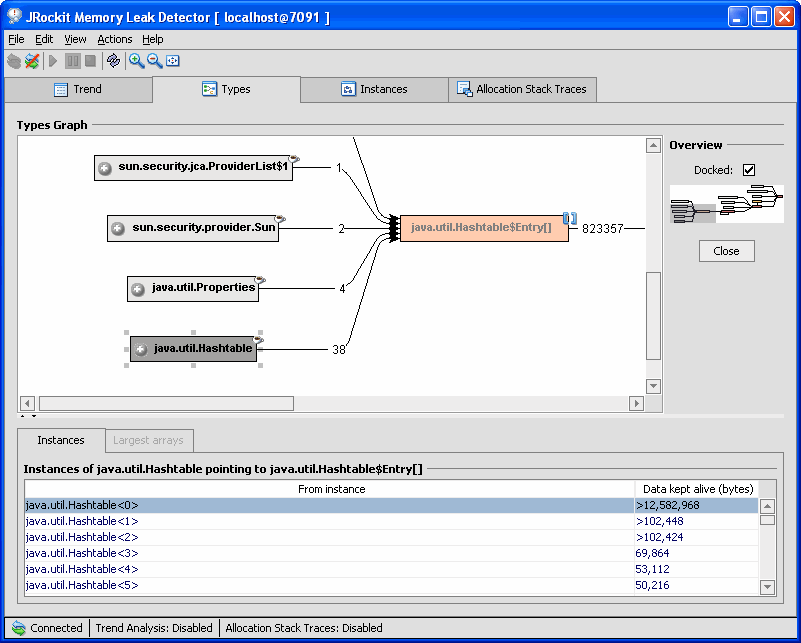Click Trend Analysis: Disabled status entry
Viewport: 801px width, 643px height.
[x=154, y=628]
